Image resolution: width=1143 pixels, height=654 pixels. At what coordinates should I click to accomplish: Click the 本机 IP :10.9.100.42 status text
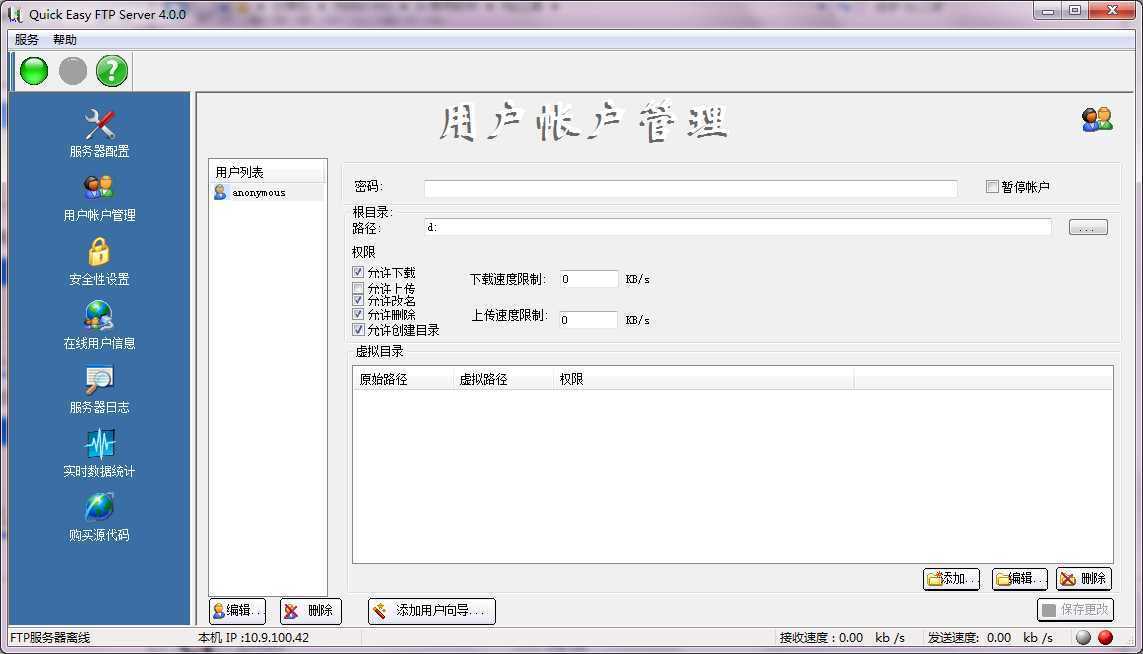(x=254, y=638)
